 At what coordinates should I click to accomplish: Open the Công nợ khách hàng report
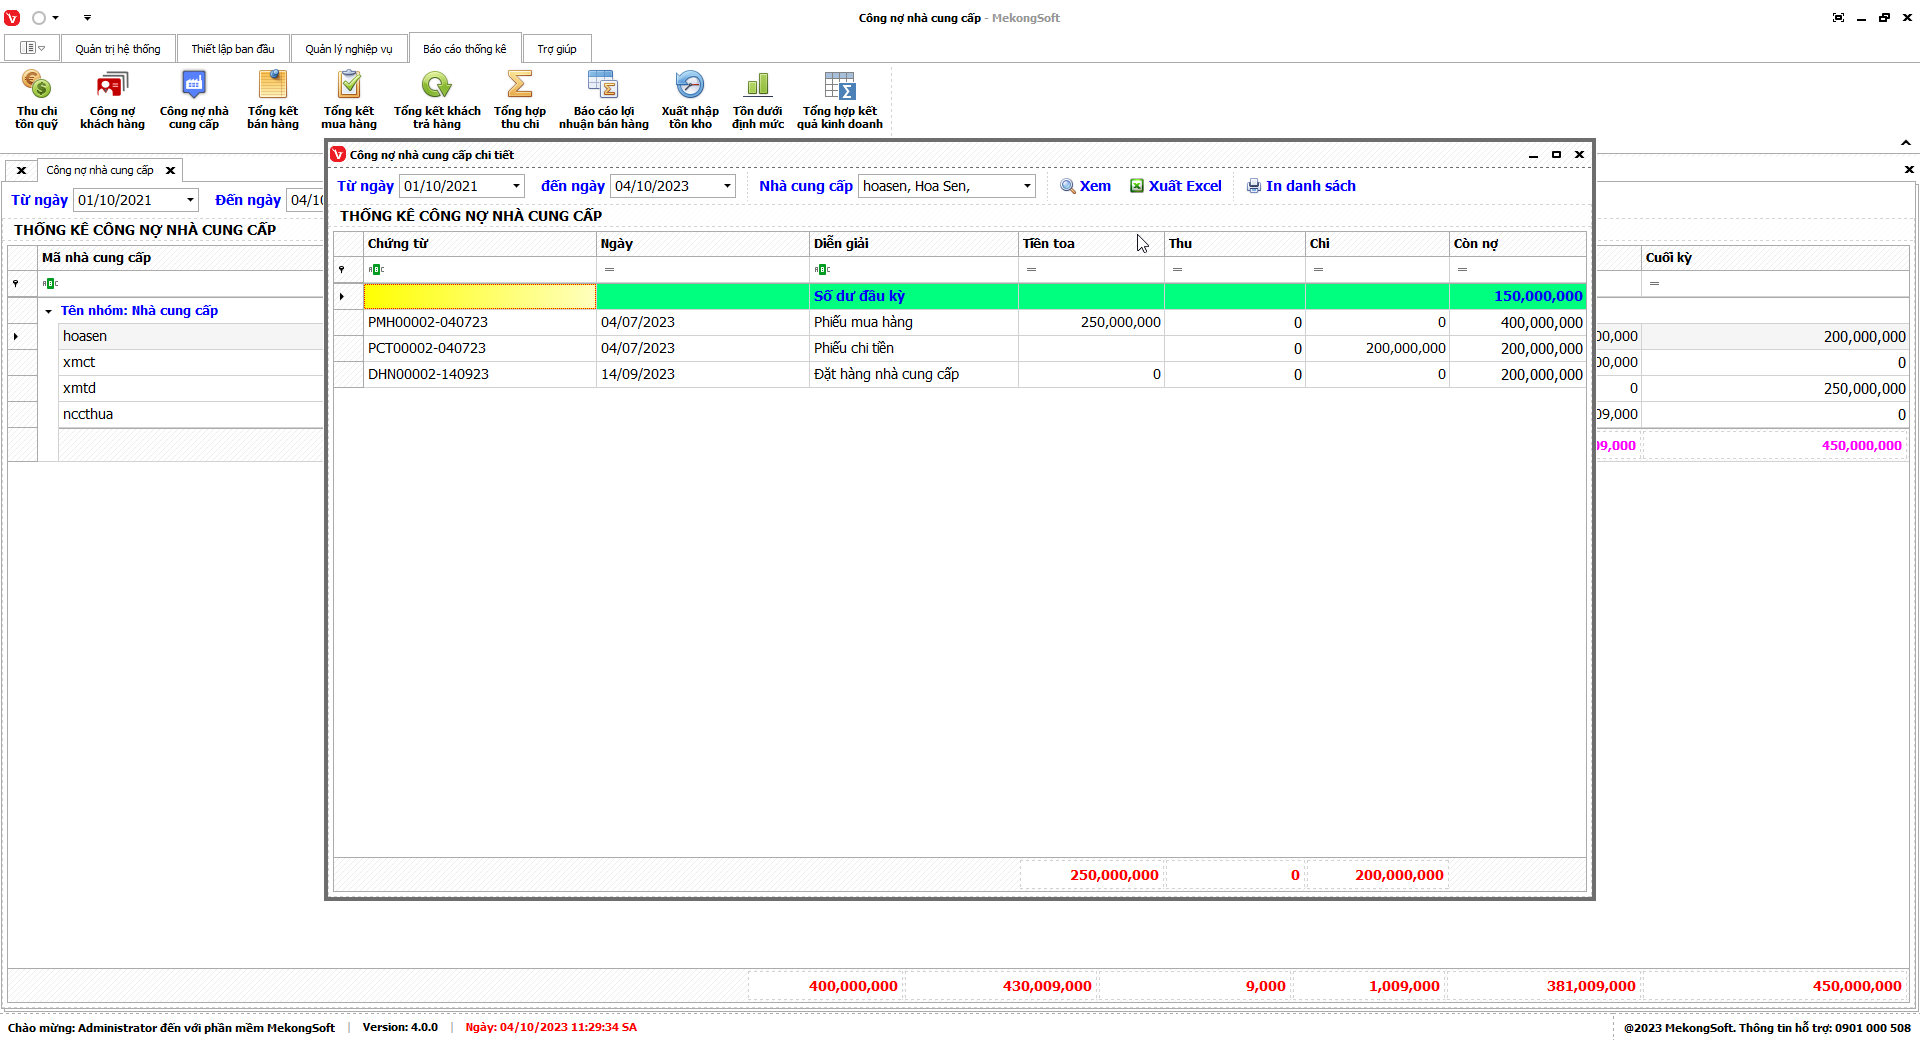112,99
